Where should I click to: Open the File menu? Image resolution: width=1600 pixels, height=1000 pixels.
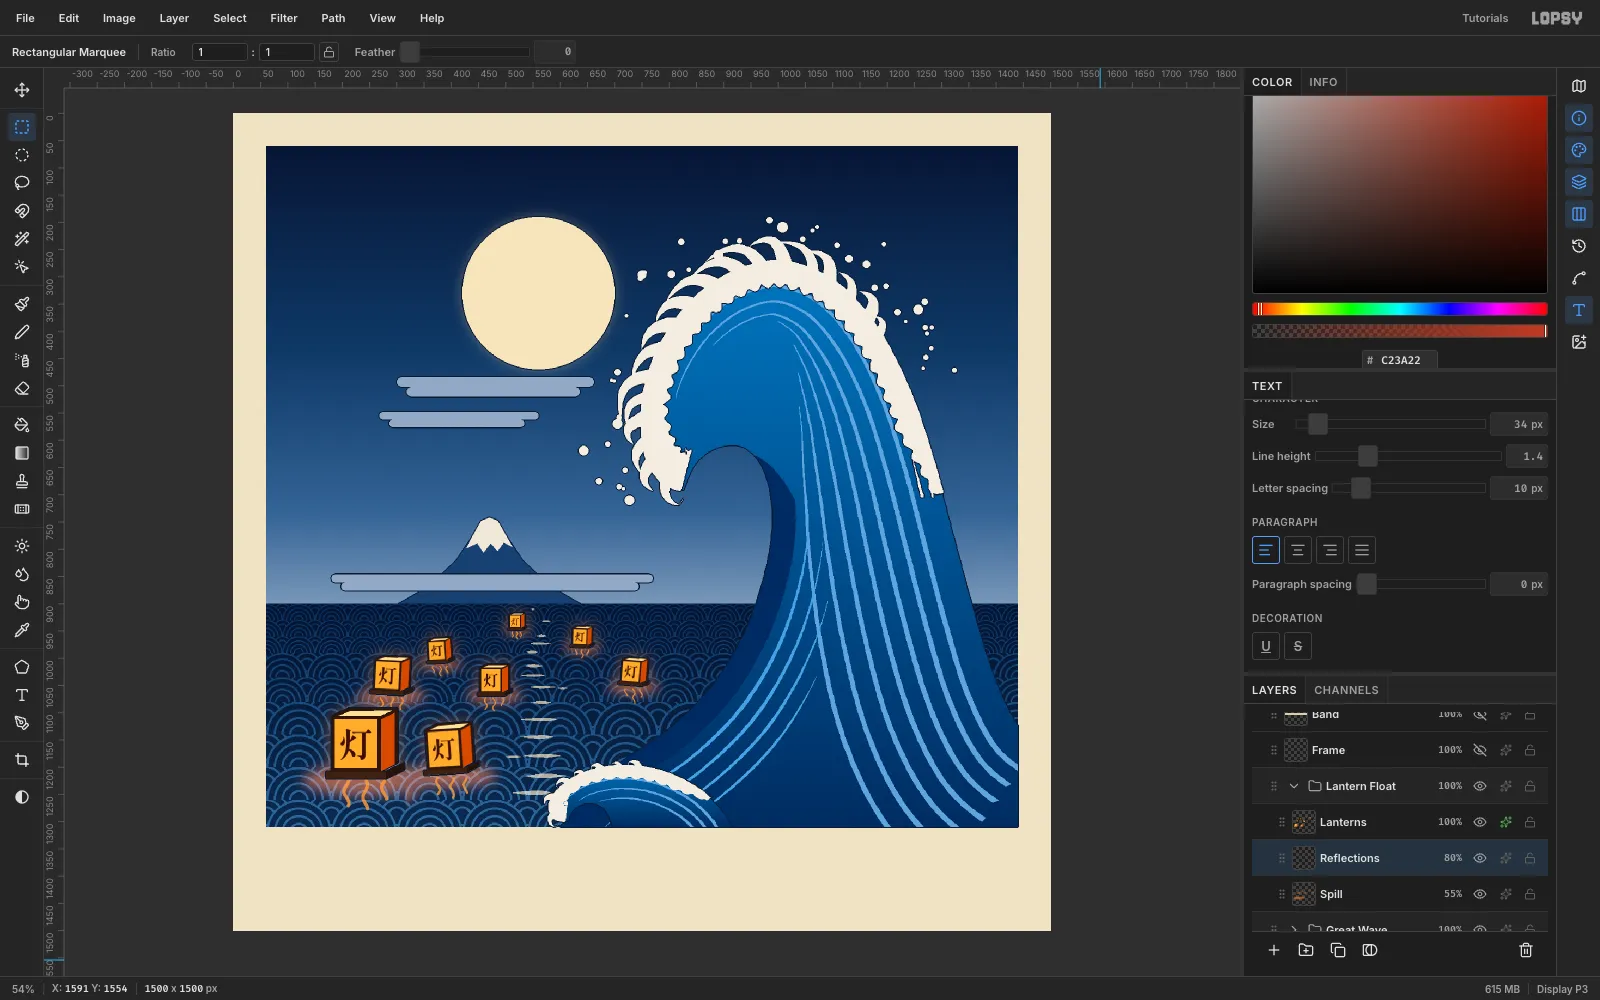tap(25, 18)
